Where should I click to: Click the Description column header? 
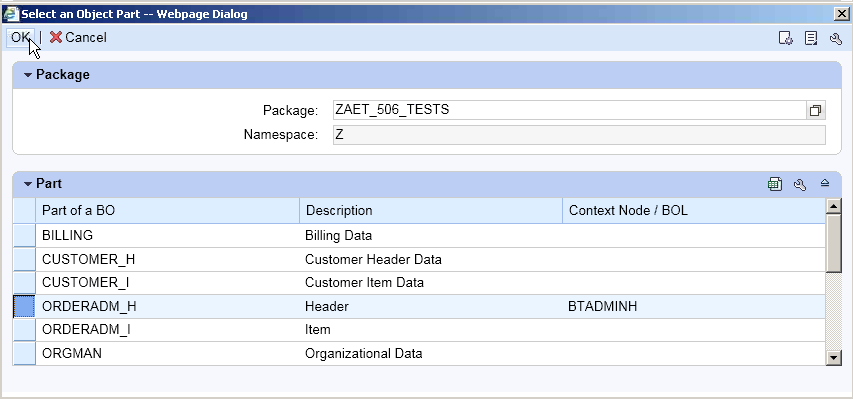pos(431,211)
